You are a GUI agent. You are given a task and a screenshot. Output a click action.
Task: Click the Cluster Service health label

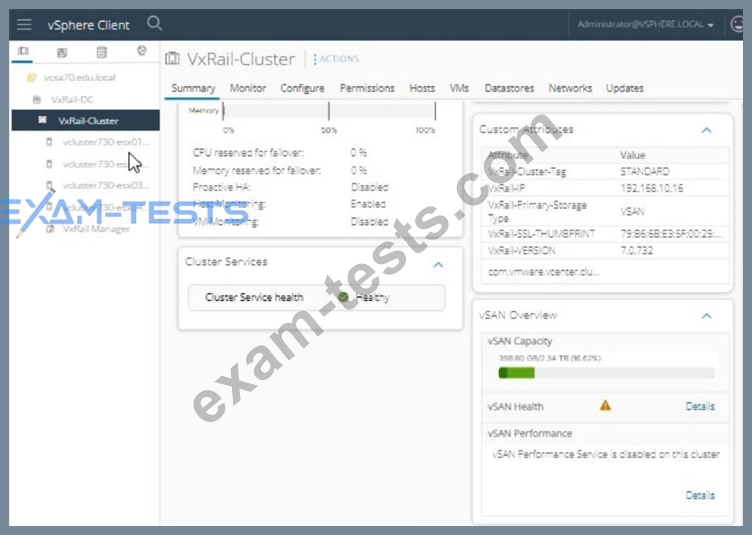(254, 297)
